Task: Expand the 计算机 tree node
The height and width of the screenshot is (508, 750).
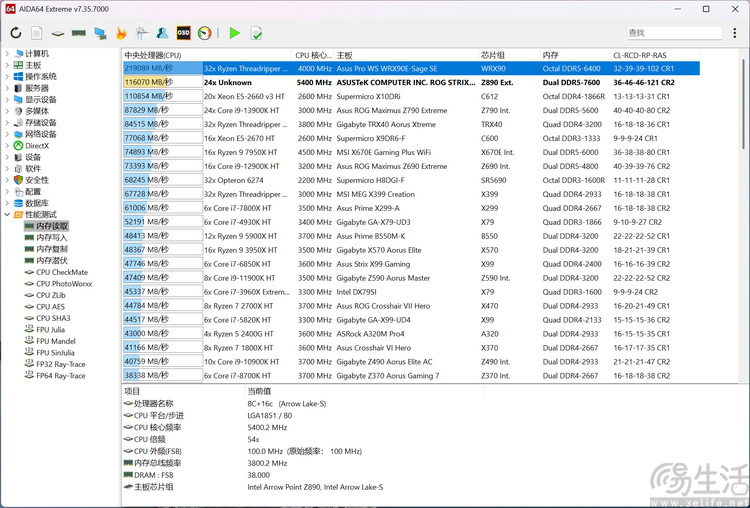Action: coord(7,54)
